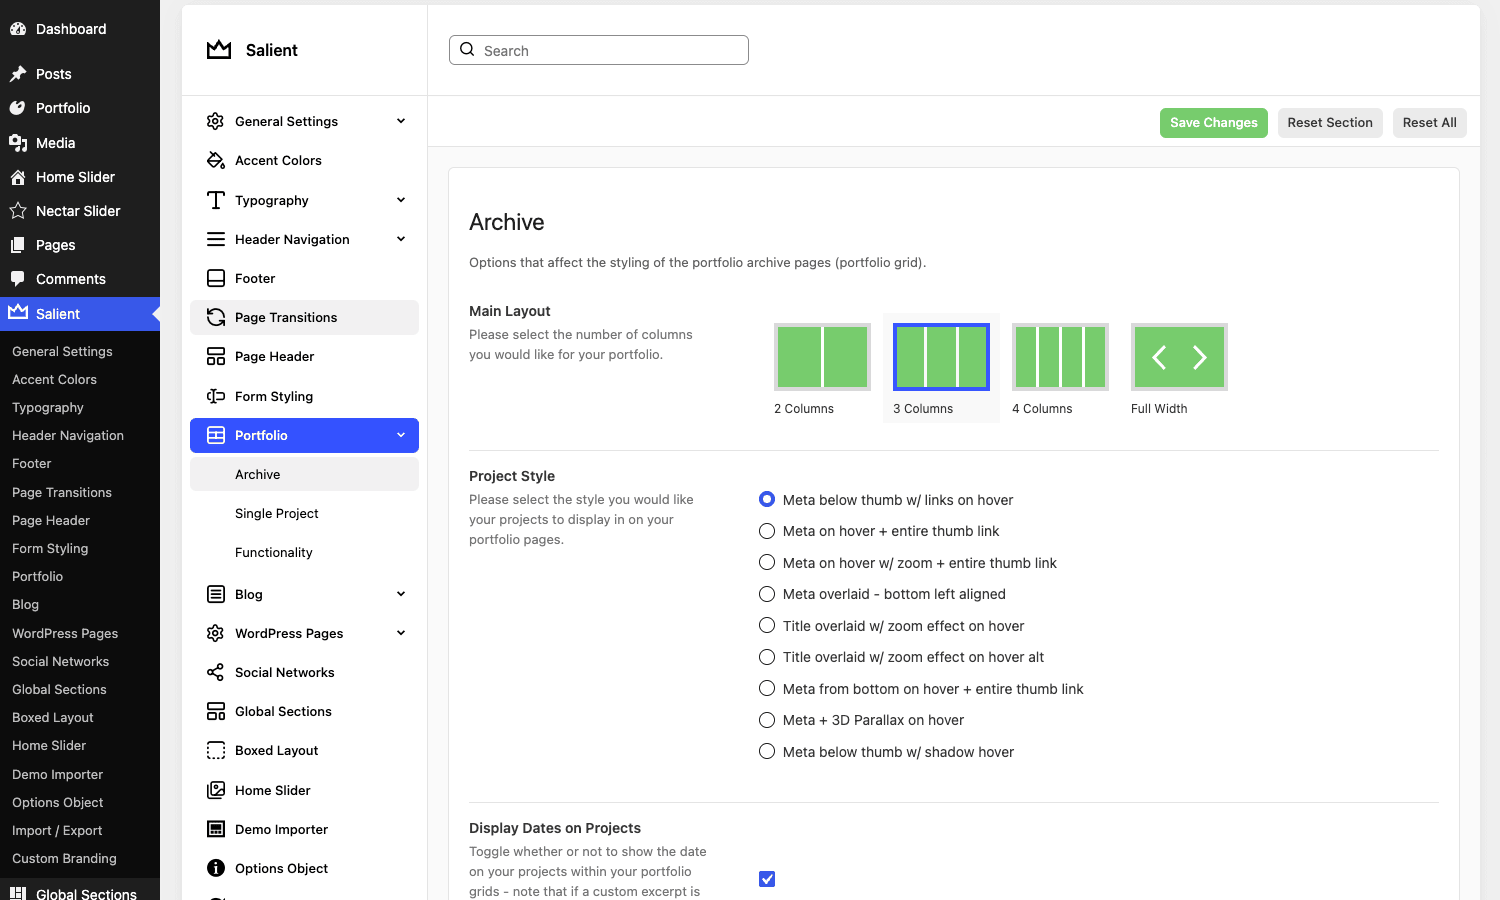Click the Social Networks share icon
The width and height of the screenshot is (1500, 900).
tap(216, 672)
